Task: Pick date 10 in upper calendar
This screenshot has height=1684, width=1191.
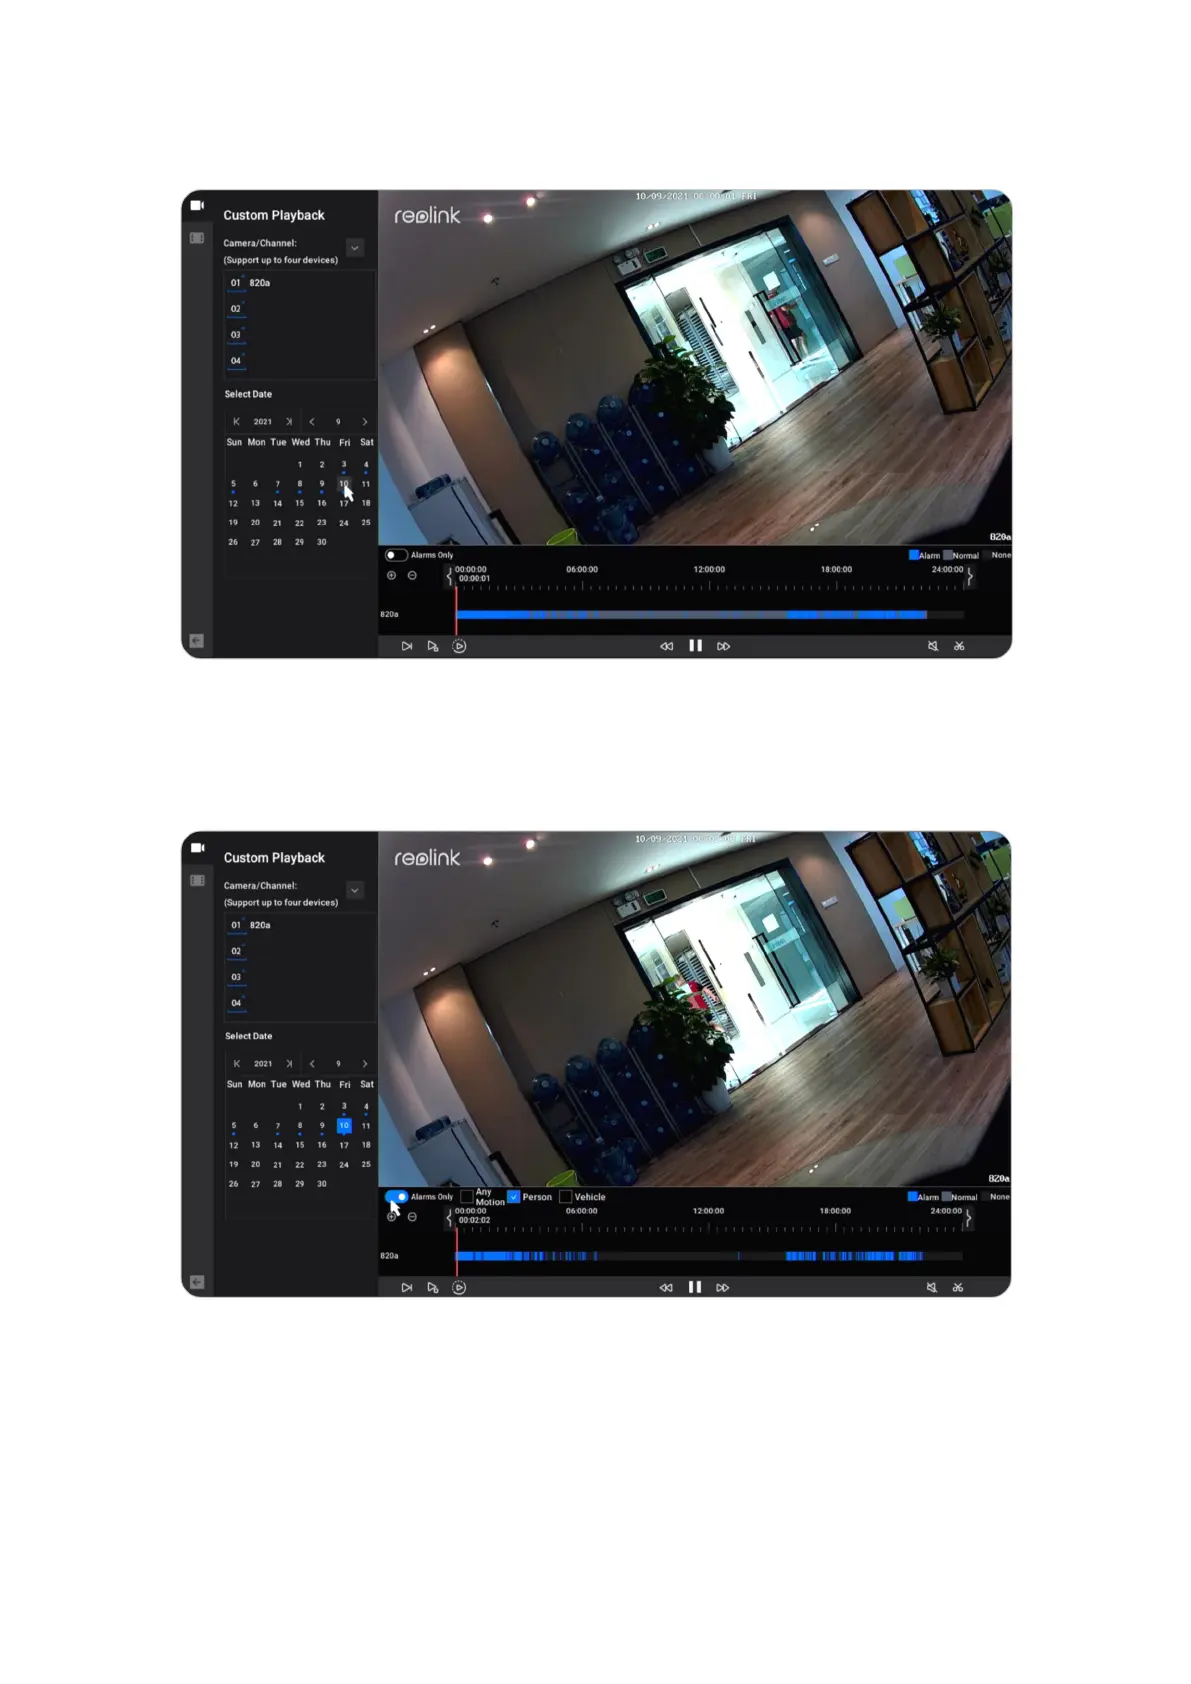Action: click(344, 484)
